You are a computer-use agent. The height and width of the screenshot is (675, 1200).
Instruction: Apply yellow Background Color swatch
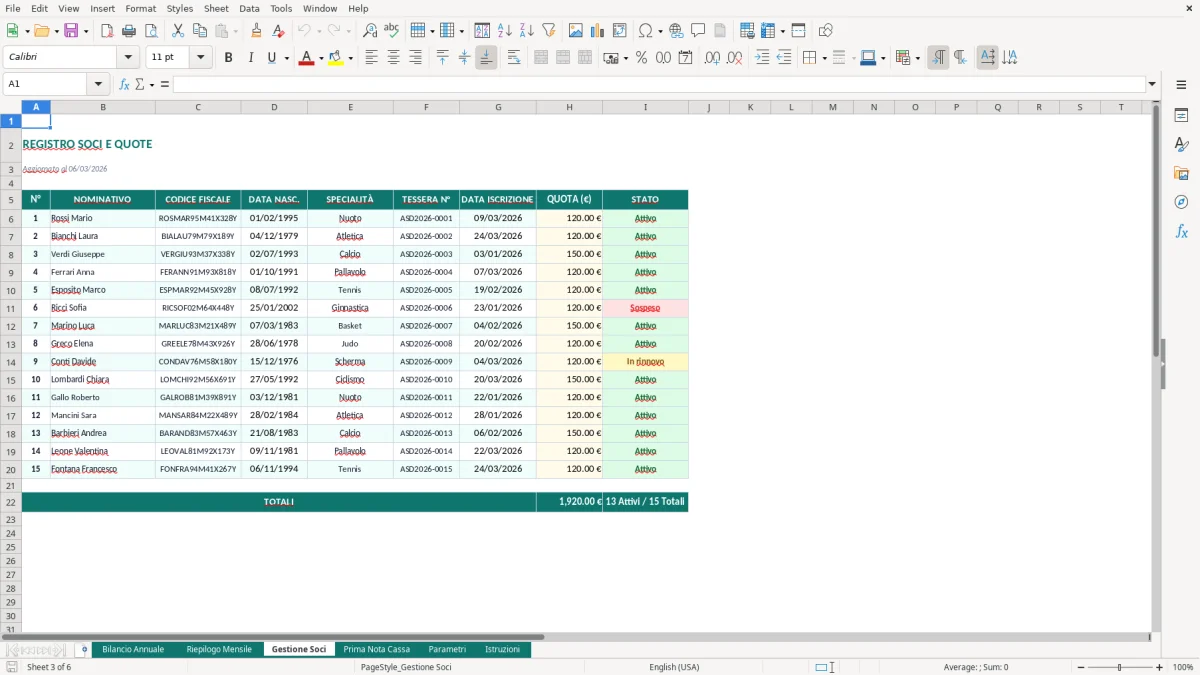point(335,58)
